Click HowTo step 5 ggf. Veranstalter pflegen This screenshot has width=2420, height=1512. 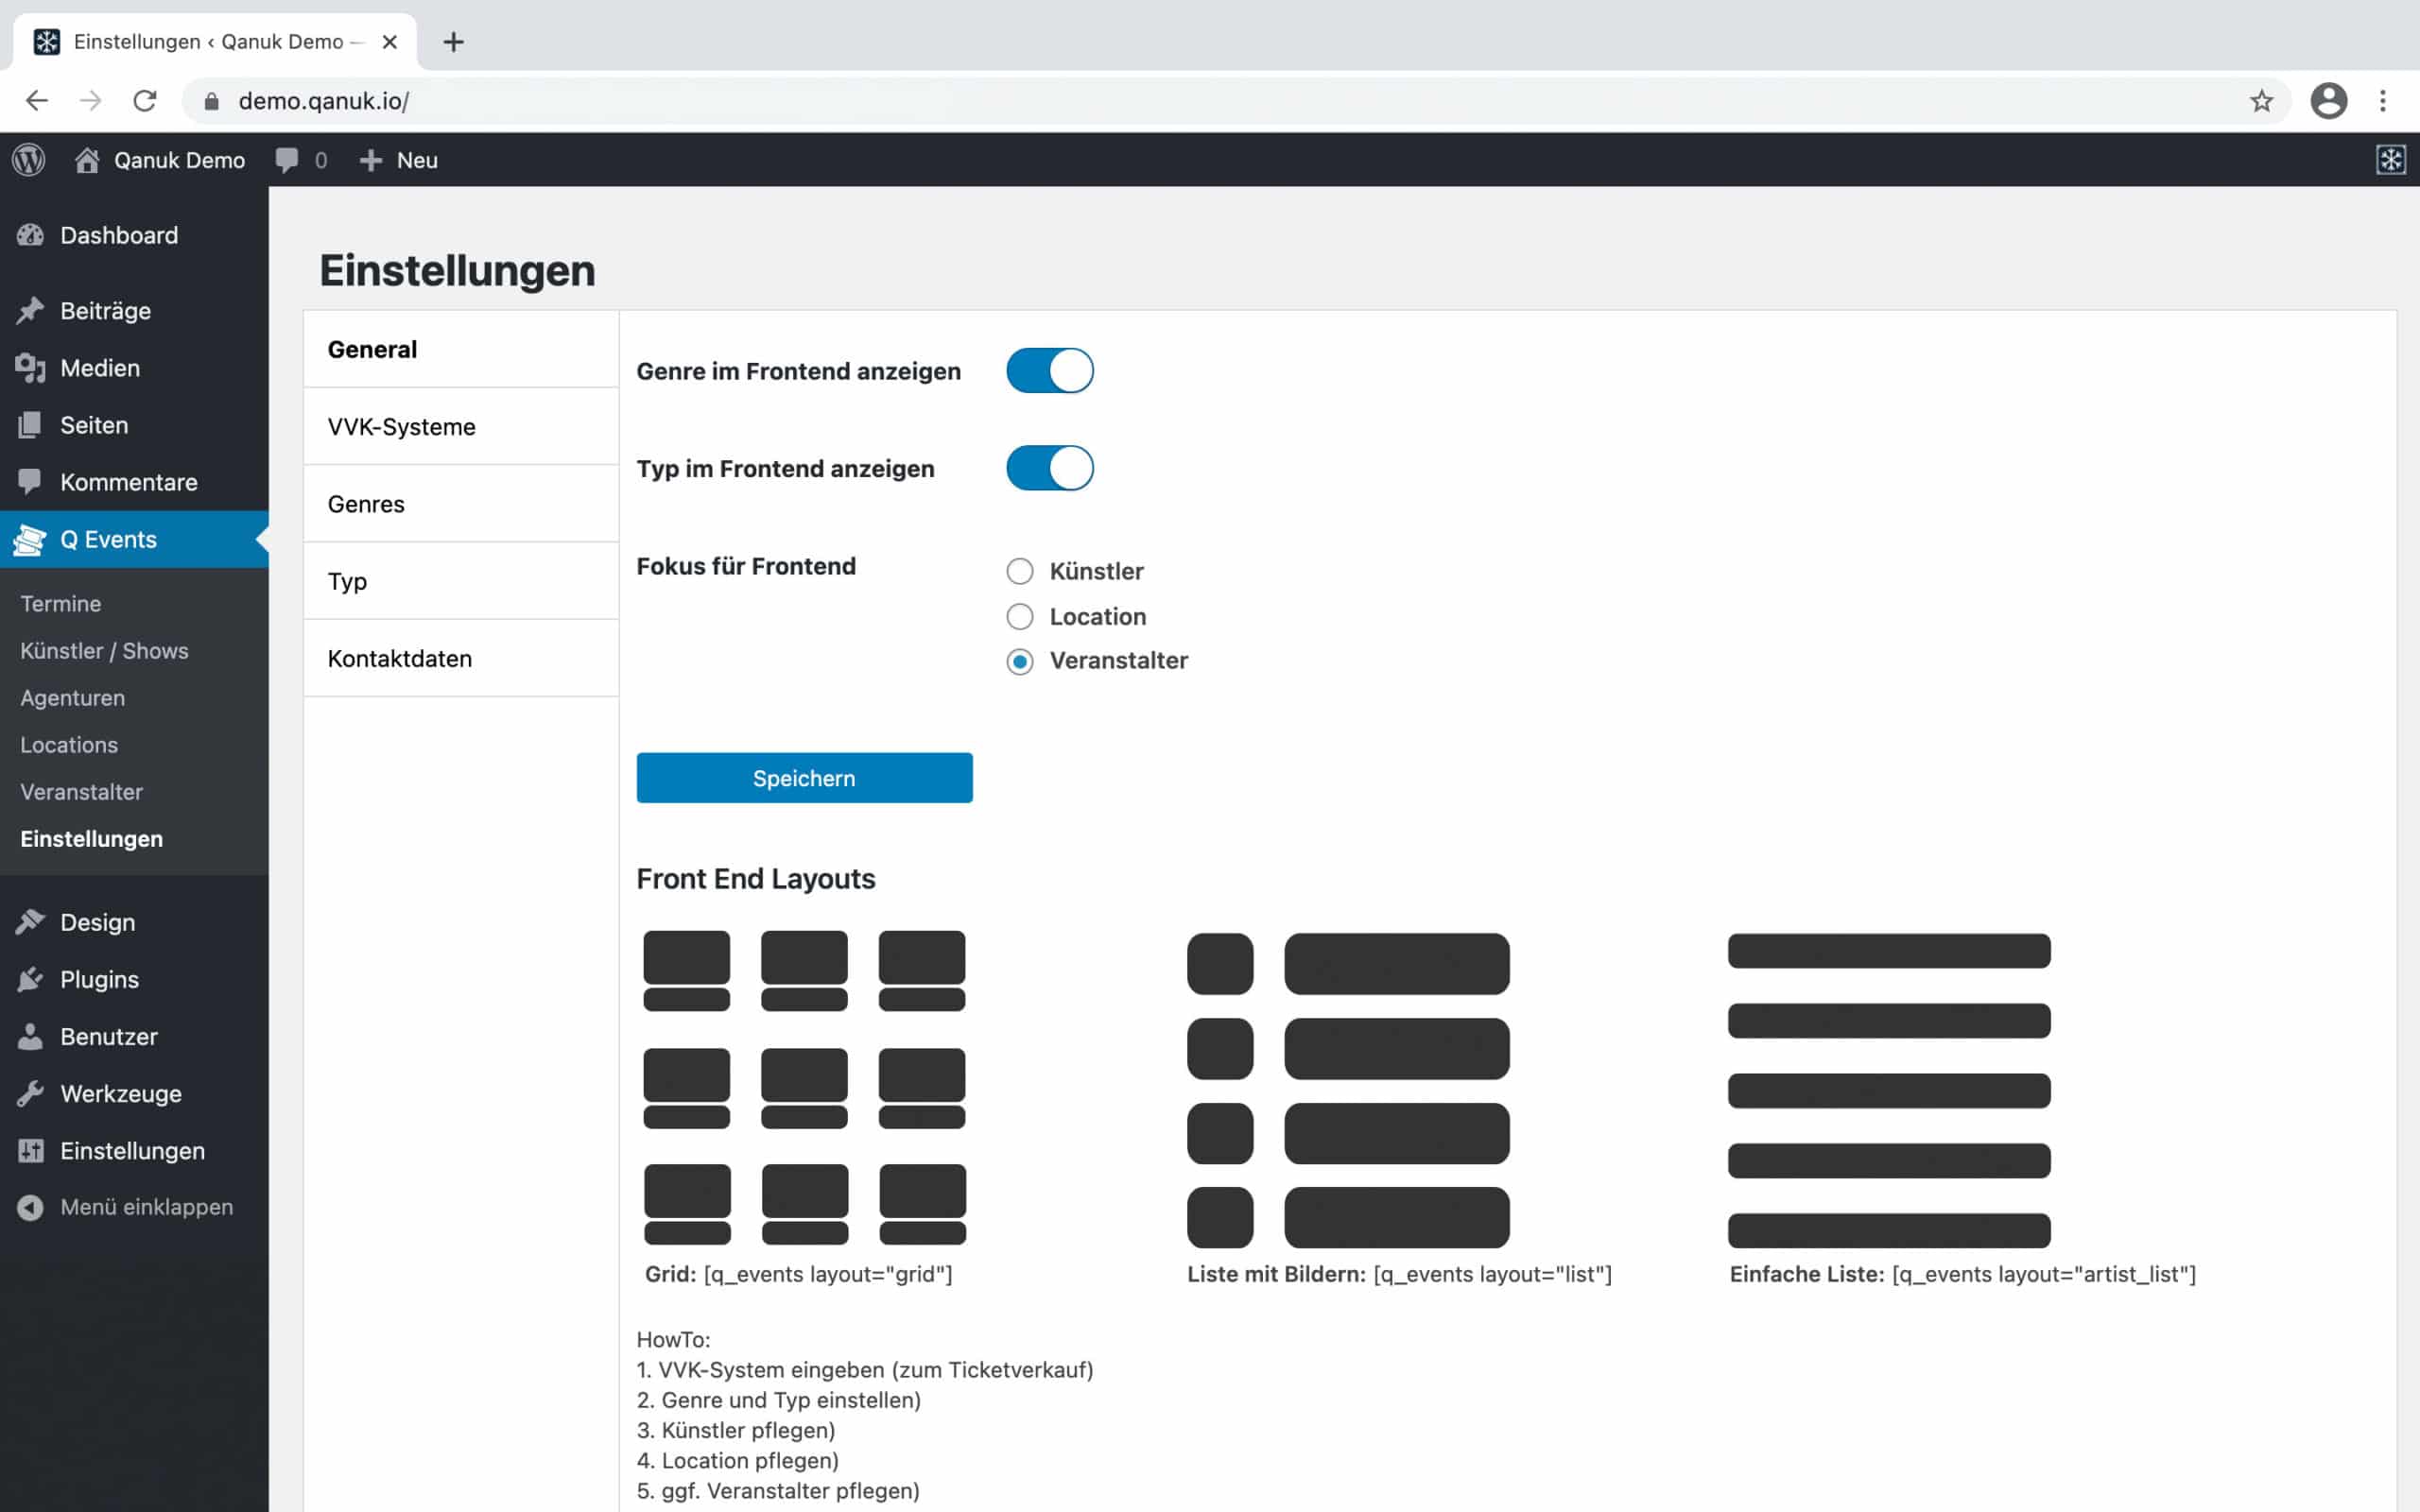[778, 1491]
